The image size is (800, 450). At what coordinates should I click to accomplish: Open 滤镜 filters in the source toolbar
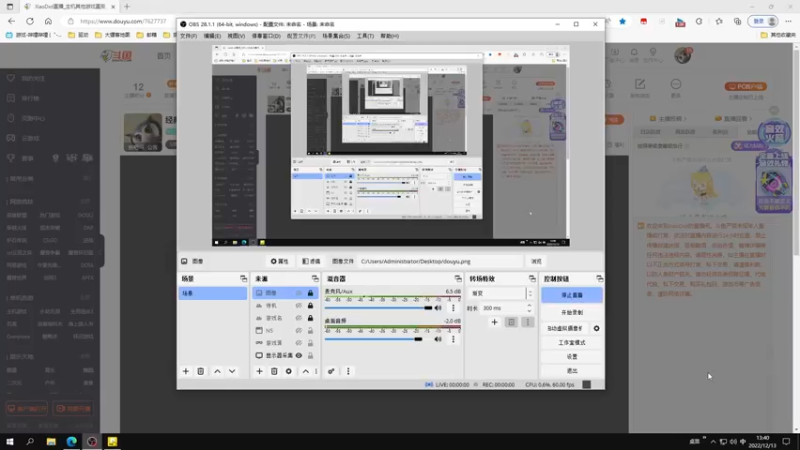[311, 261]
